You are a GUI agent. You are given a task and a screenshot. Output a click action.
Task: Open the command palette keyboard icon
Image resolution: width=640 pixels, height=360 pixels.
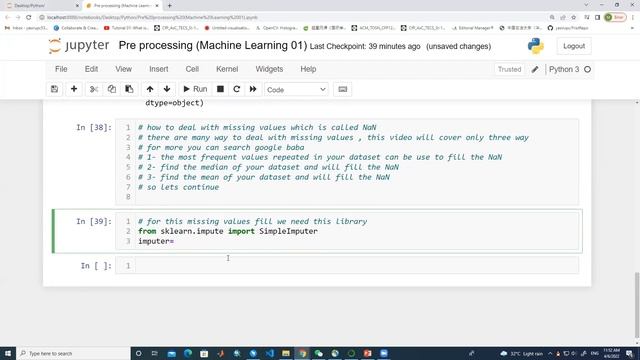pos(342,89)
